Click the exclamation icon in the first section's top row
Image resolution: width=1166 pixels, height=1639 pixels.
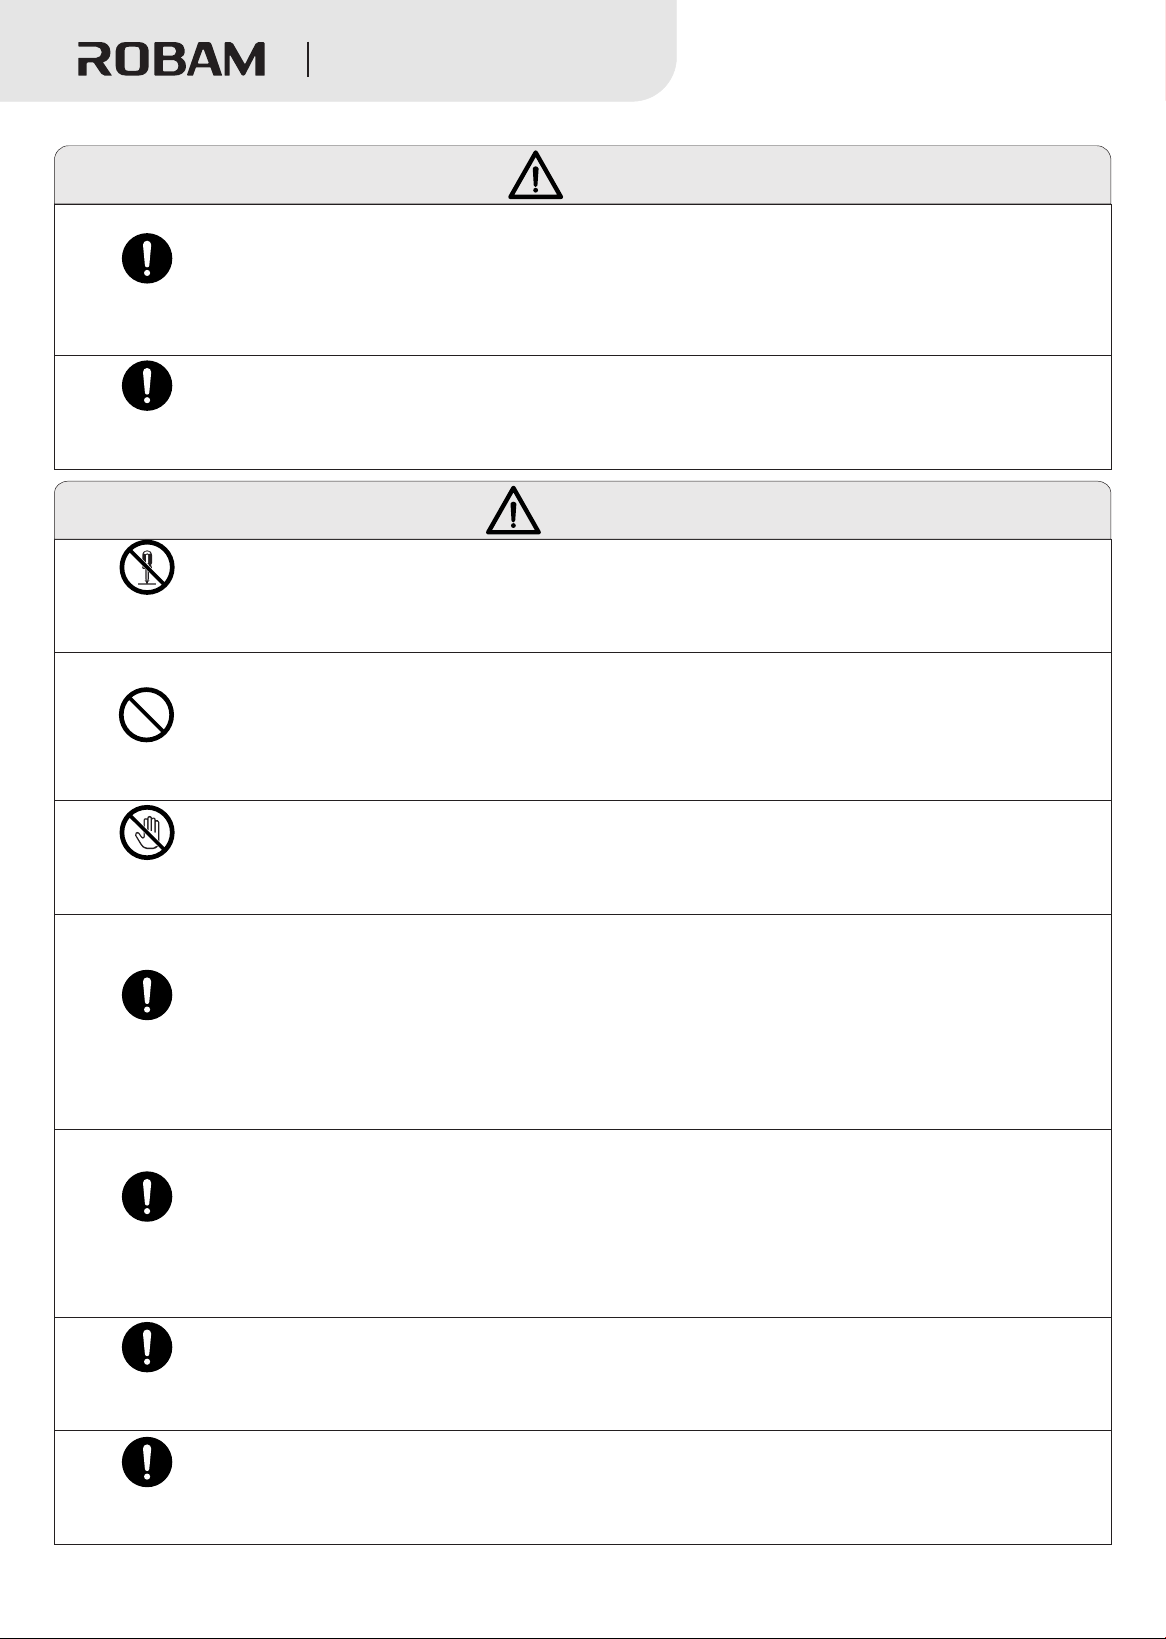coord(147,259)
